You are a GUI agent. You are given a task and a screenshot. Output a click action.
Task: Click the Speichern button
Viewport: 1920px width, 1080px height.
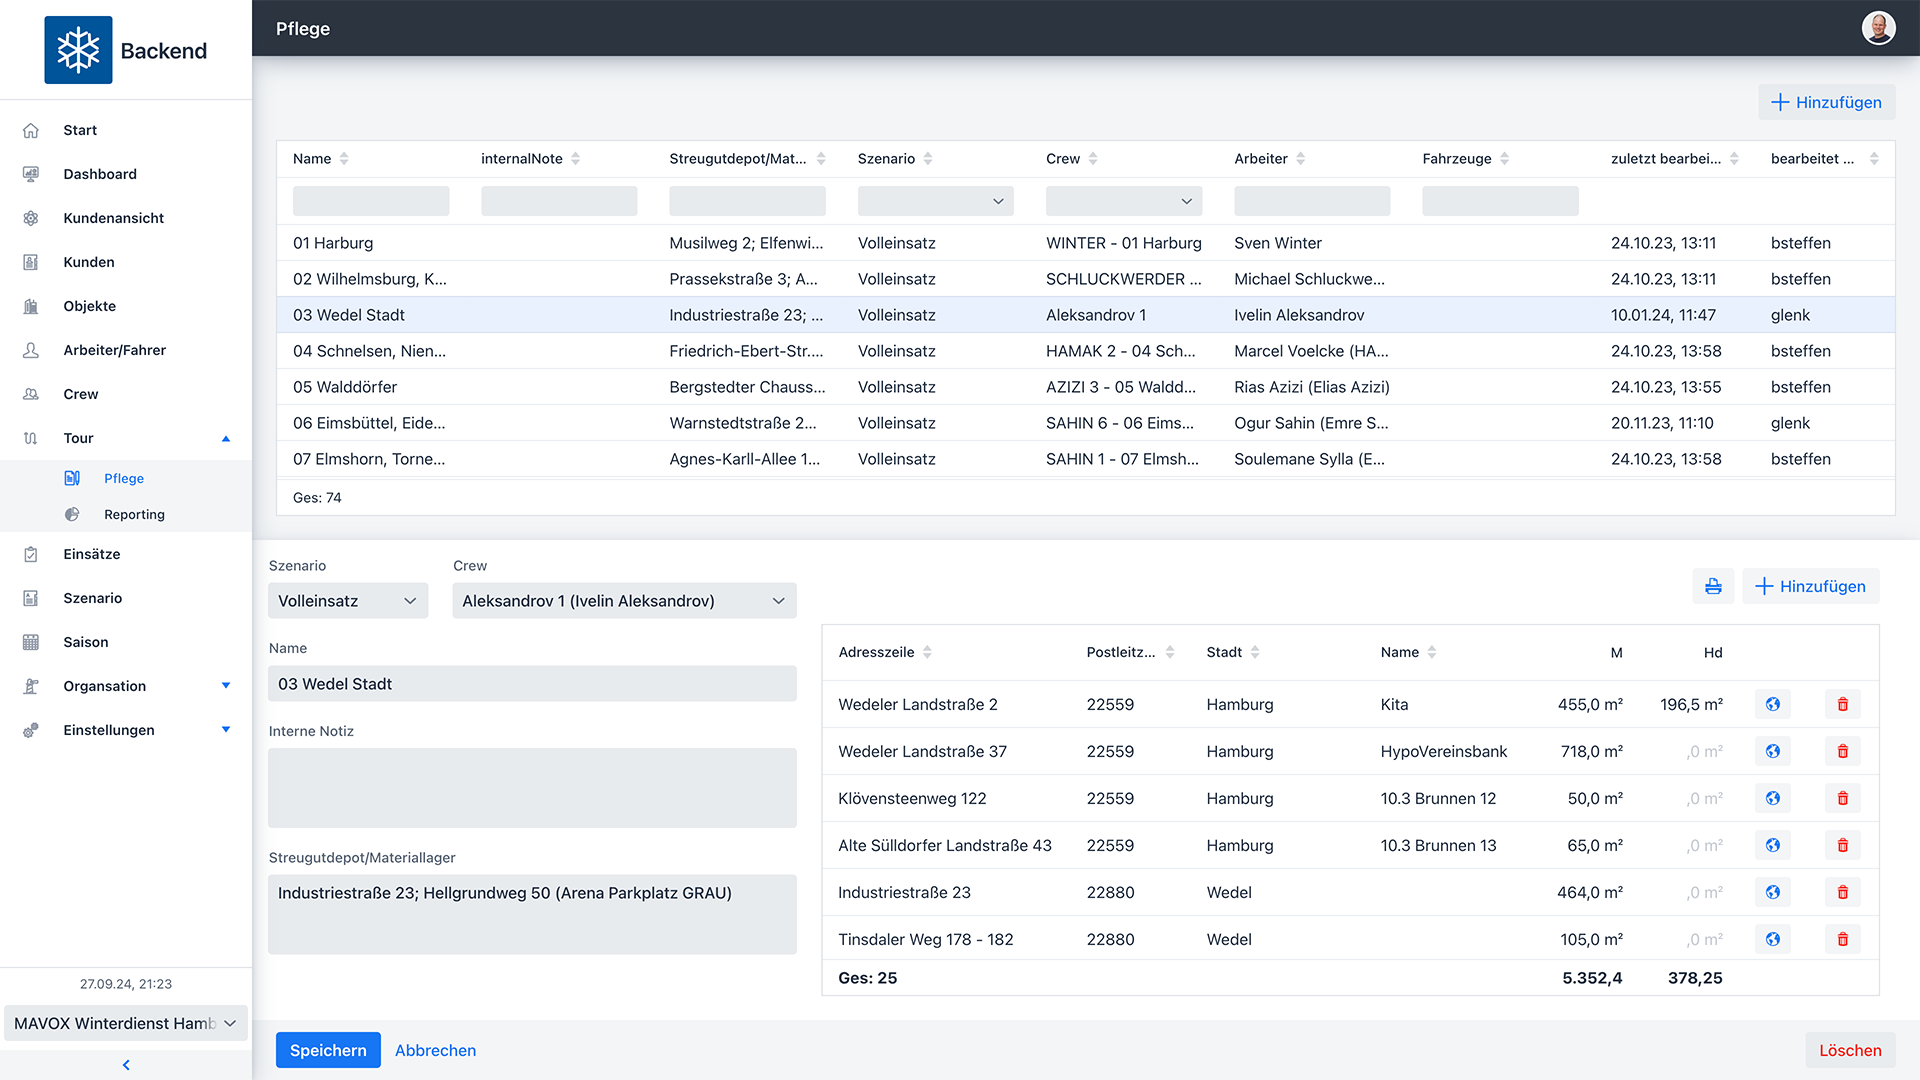pos(328,1050)
